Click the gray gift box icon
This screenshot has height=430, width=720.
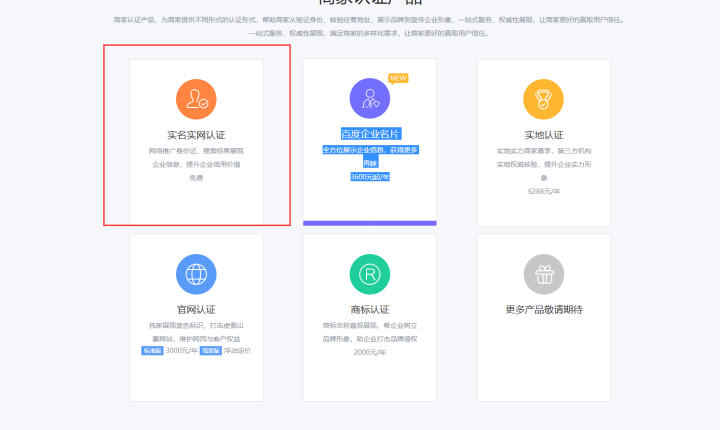(544, 274)
